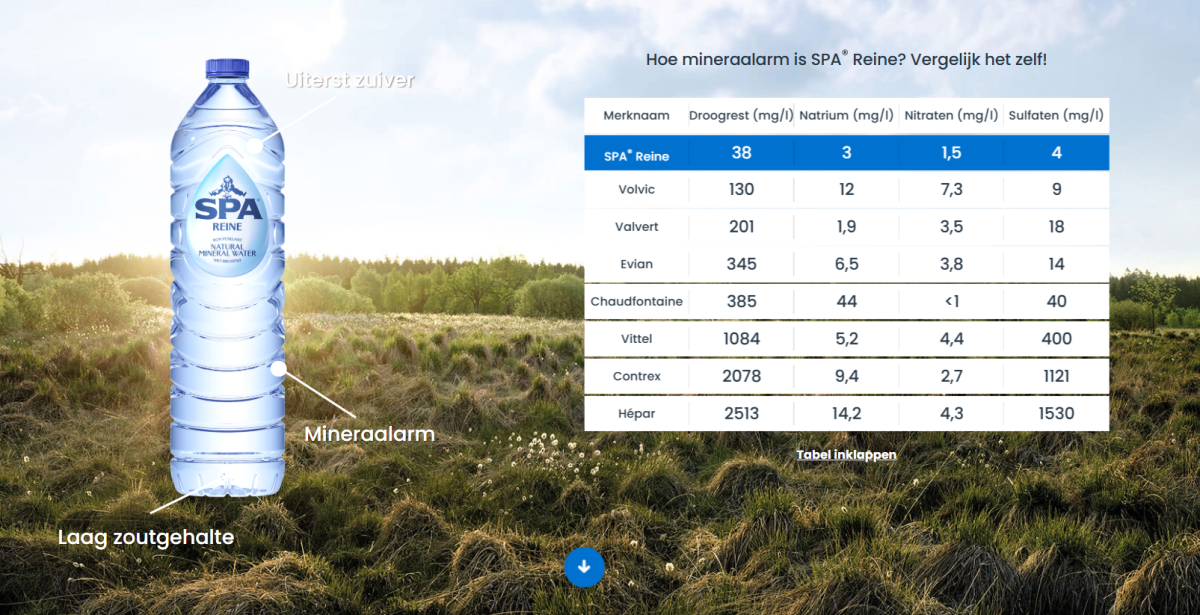The image size is (1200, 615).
Task: Click the Laag zoutgehalte label
Action: coord(146,537)
